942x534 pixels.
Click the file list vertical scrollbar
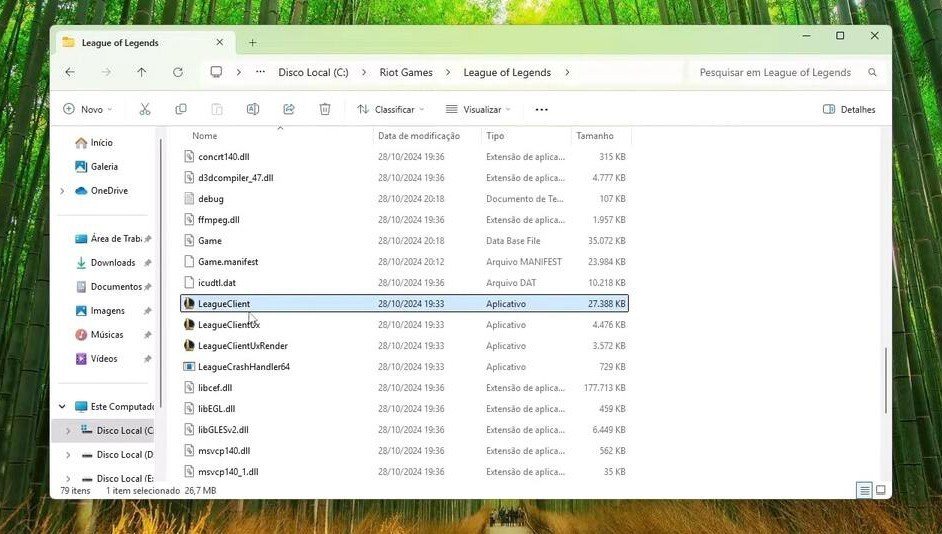coord(886,380)
